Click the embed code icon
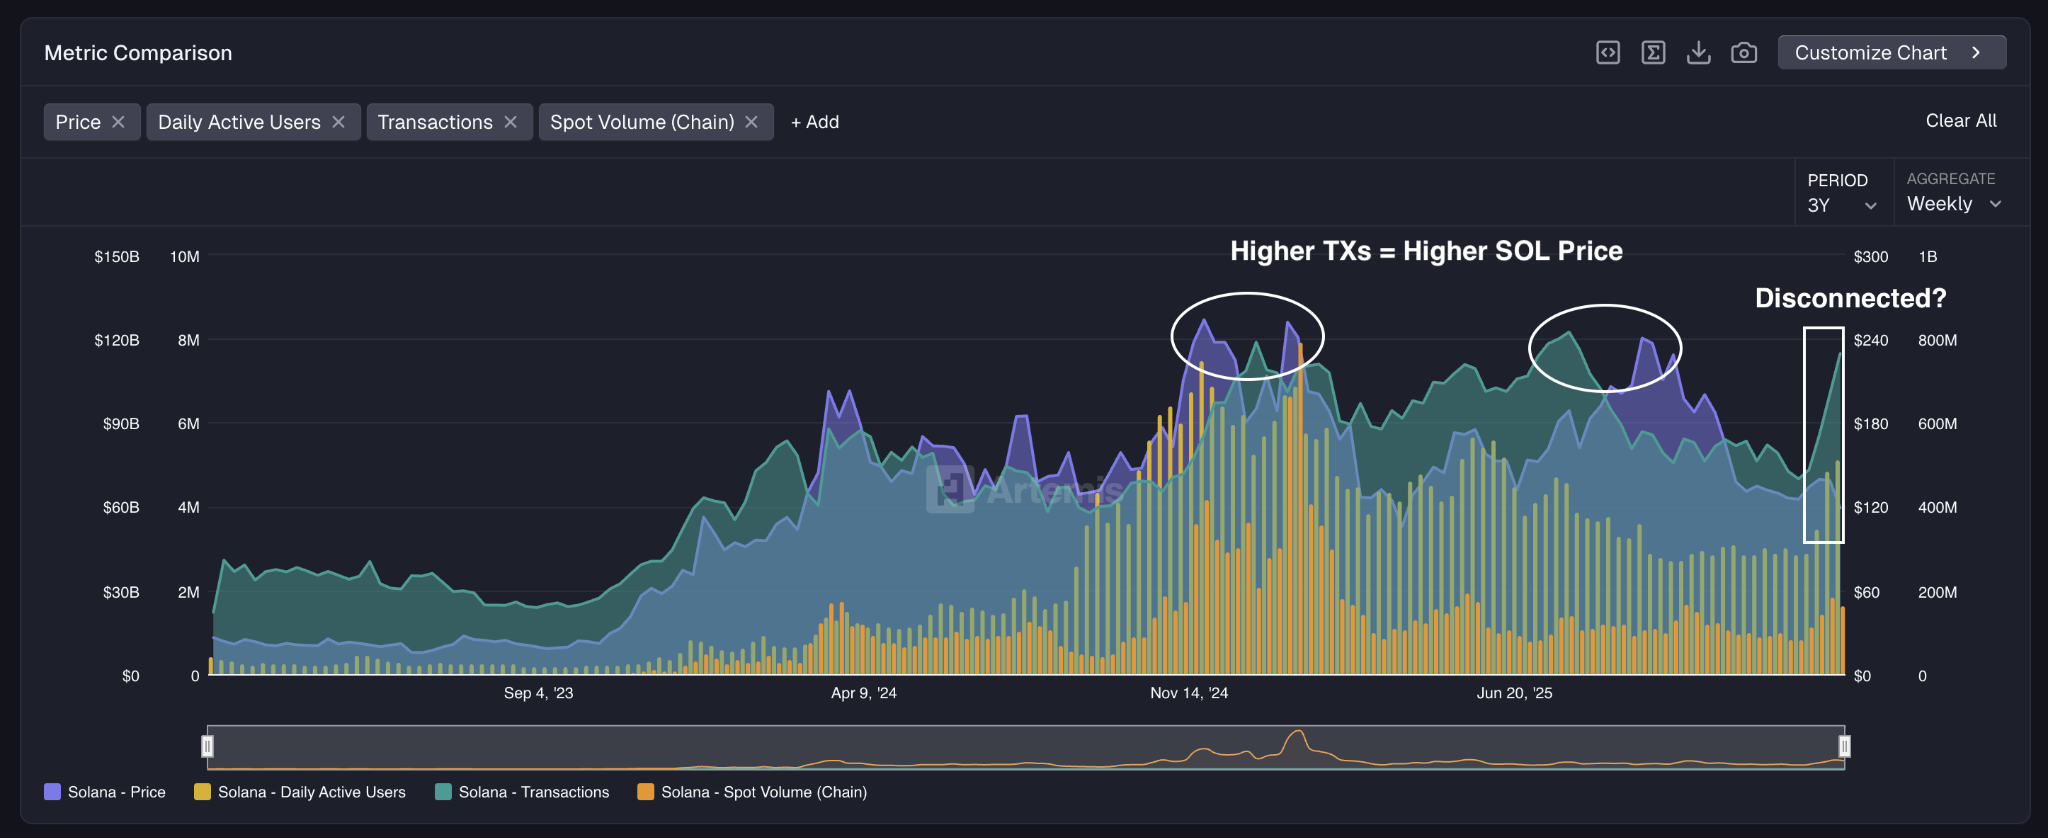 tap(1608, 53)
